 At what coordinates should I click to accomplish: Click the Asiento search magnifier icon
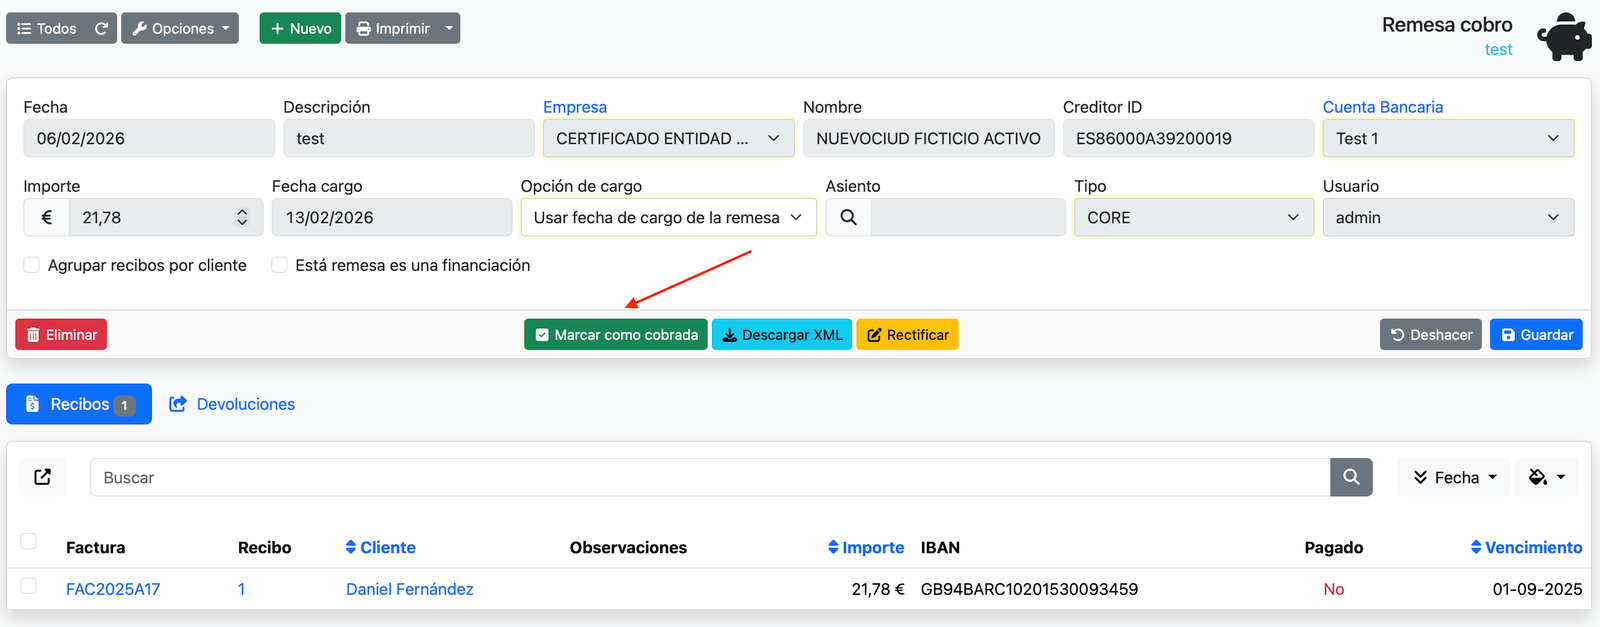pyautogui.click(x=848, y=217)
